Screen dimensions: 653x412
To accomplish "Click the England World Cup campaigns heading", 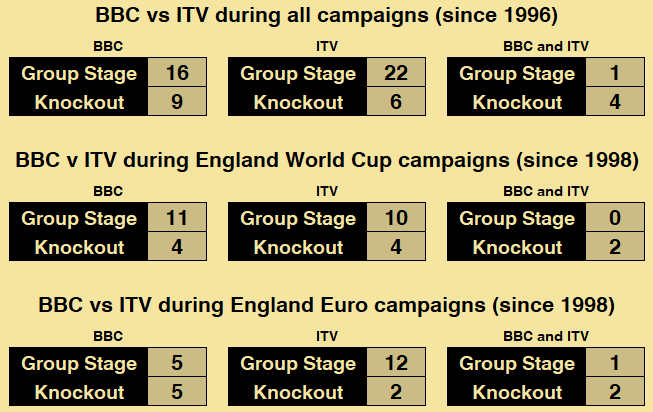I will point(326,160).
